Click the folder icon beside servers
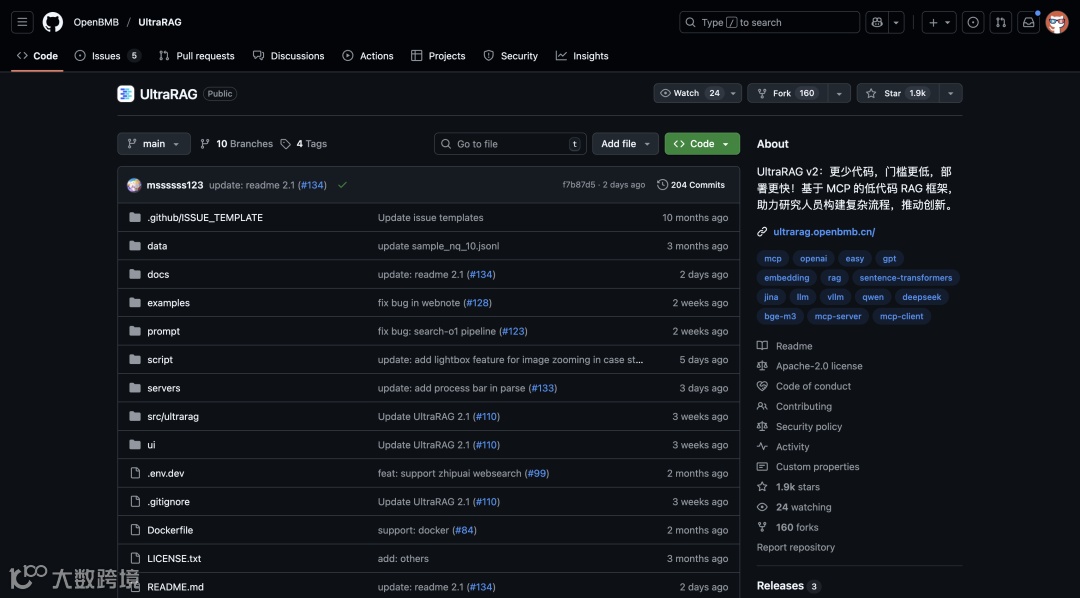1080x598 pixels. pos(135,388)
